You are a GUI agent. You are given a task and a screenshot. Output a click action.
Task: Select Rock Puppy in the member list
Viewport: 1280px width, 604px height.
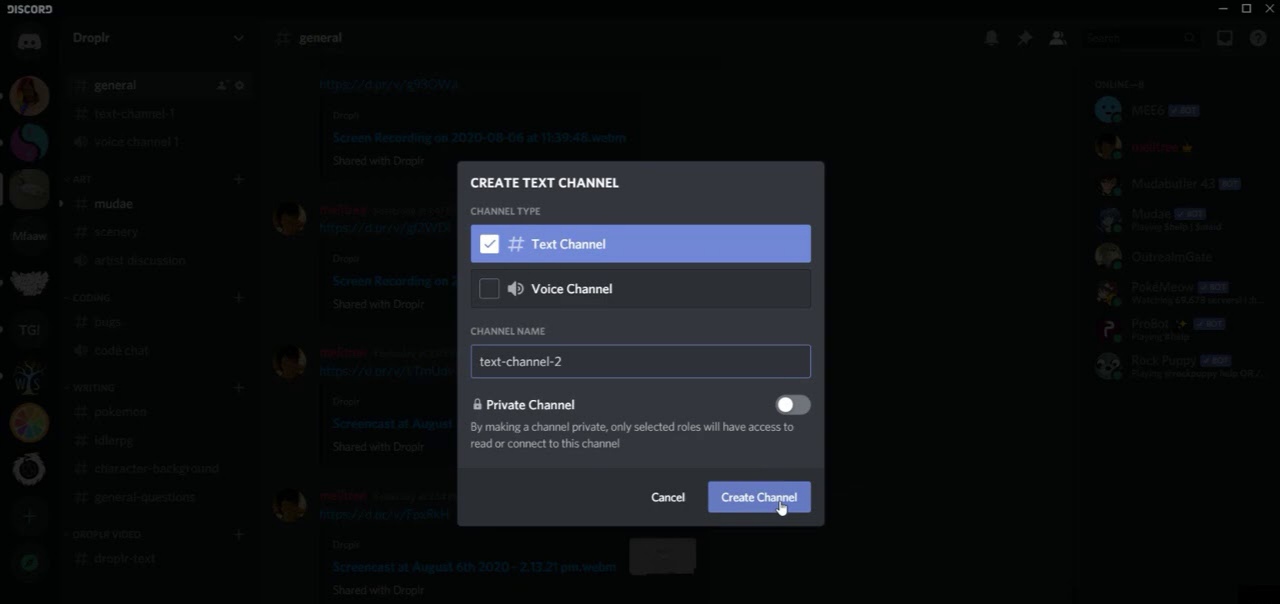click(x=1178, y=365)
